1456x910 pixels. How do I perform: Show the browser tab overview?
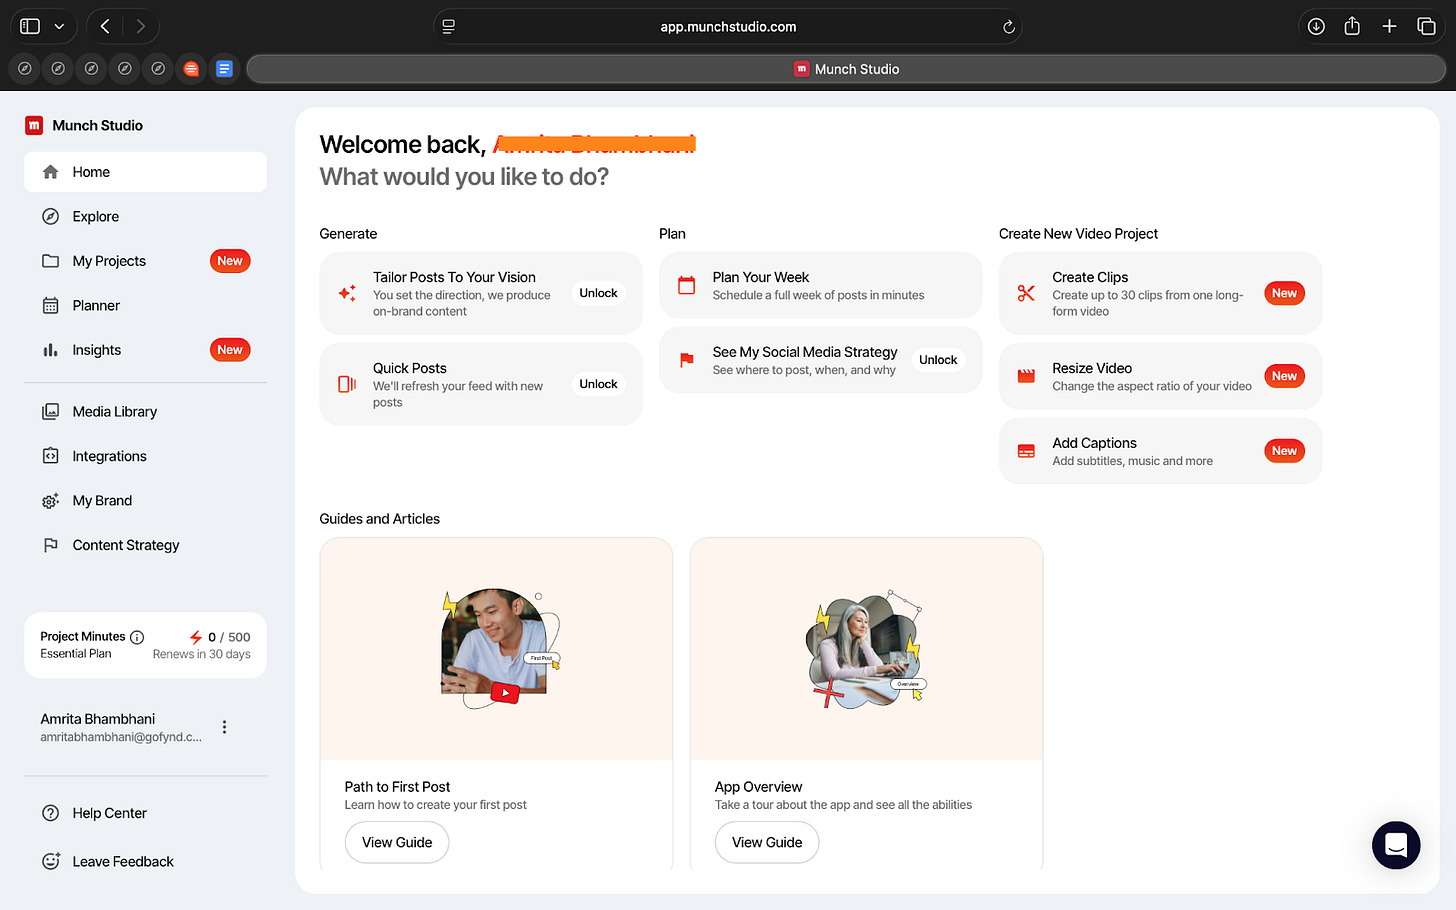tap(1426, 27)
